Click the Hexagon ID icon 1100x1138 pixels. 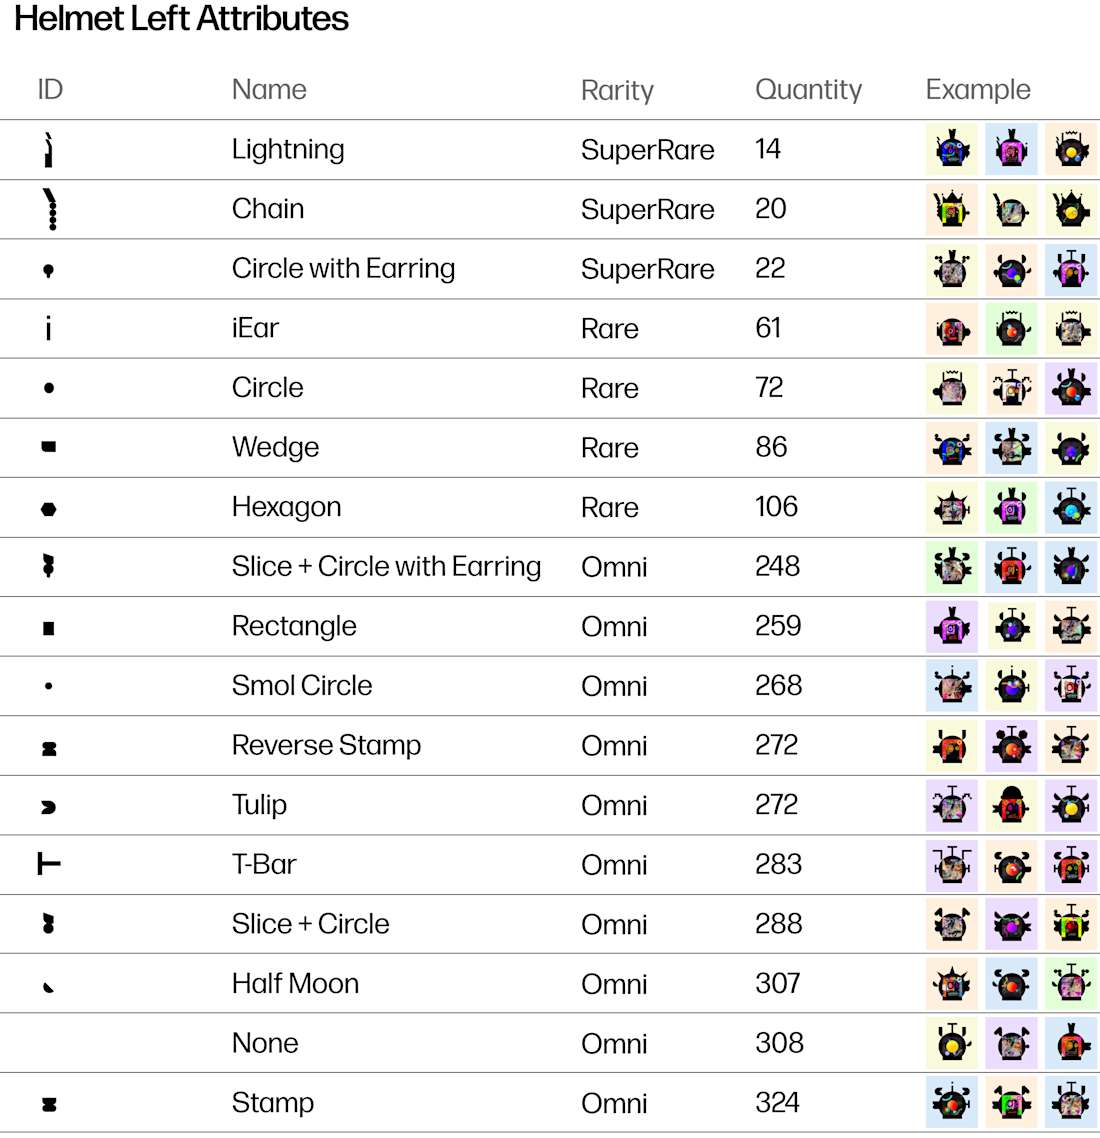(49, 509)
